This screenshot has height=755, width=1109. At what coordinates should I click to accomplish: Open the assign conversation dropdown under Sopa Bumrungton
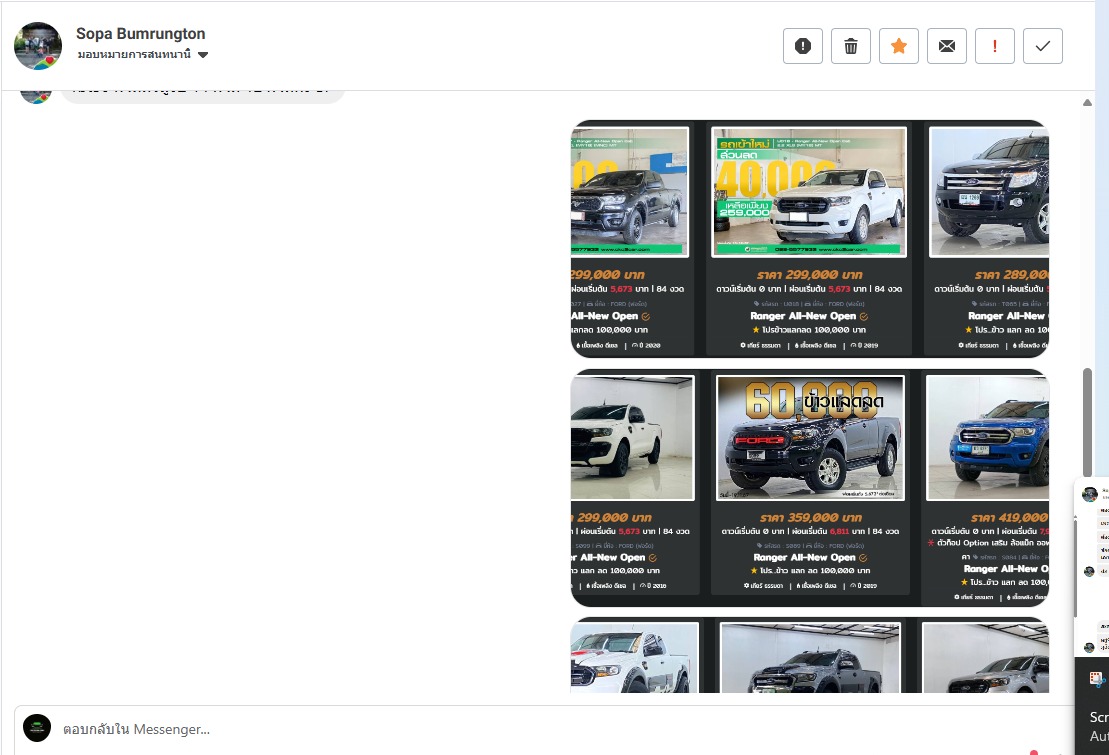pos(143,54)
